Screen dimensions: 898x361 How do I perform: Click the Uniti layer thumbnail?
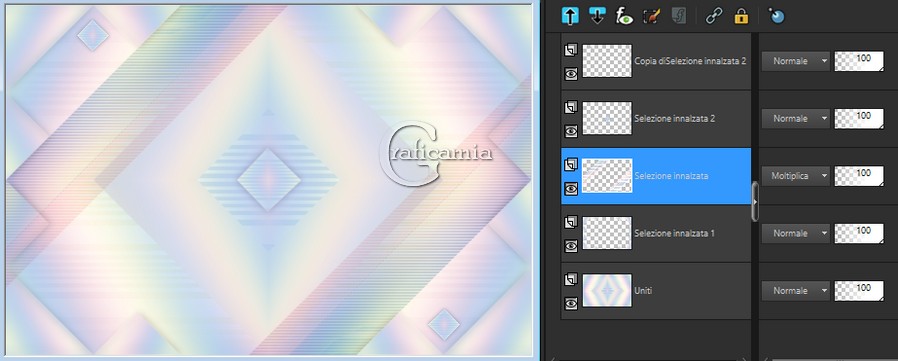tap(607, 291)
